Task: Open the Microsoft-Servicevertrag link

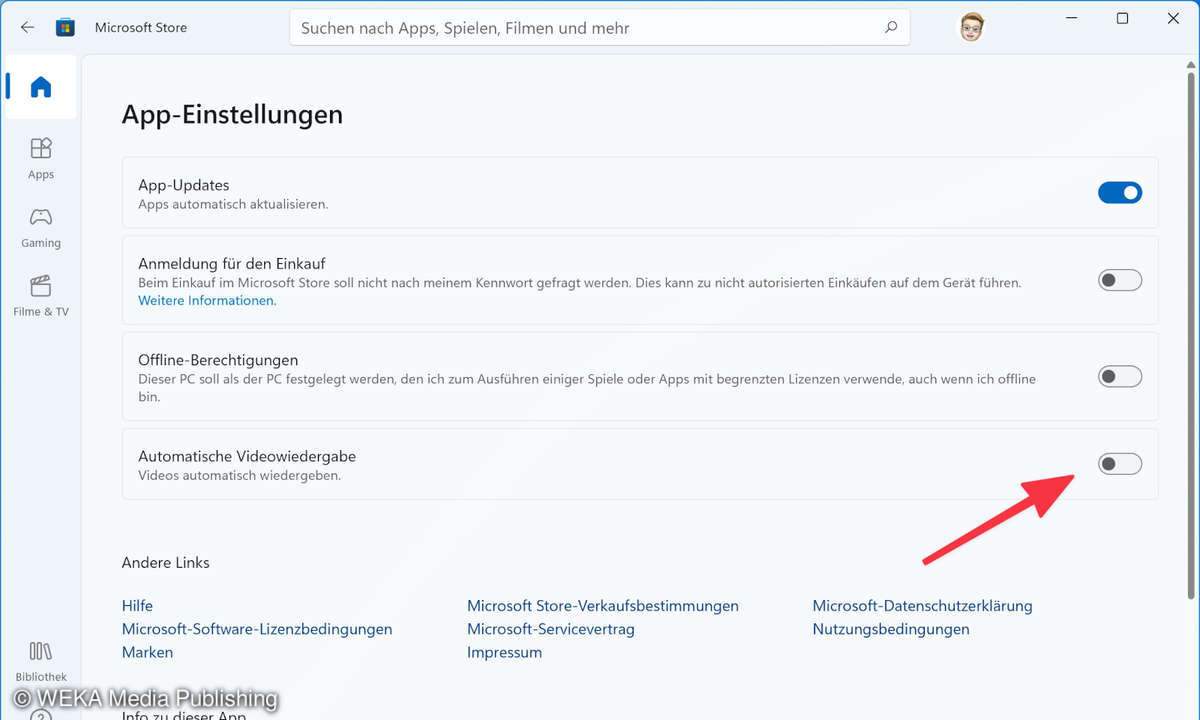Action: (x=551, y=629)
